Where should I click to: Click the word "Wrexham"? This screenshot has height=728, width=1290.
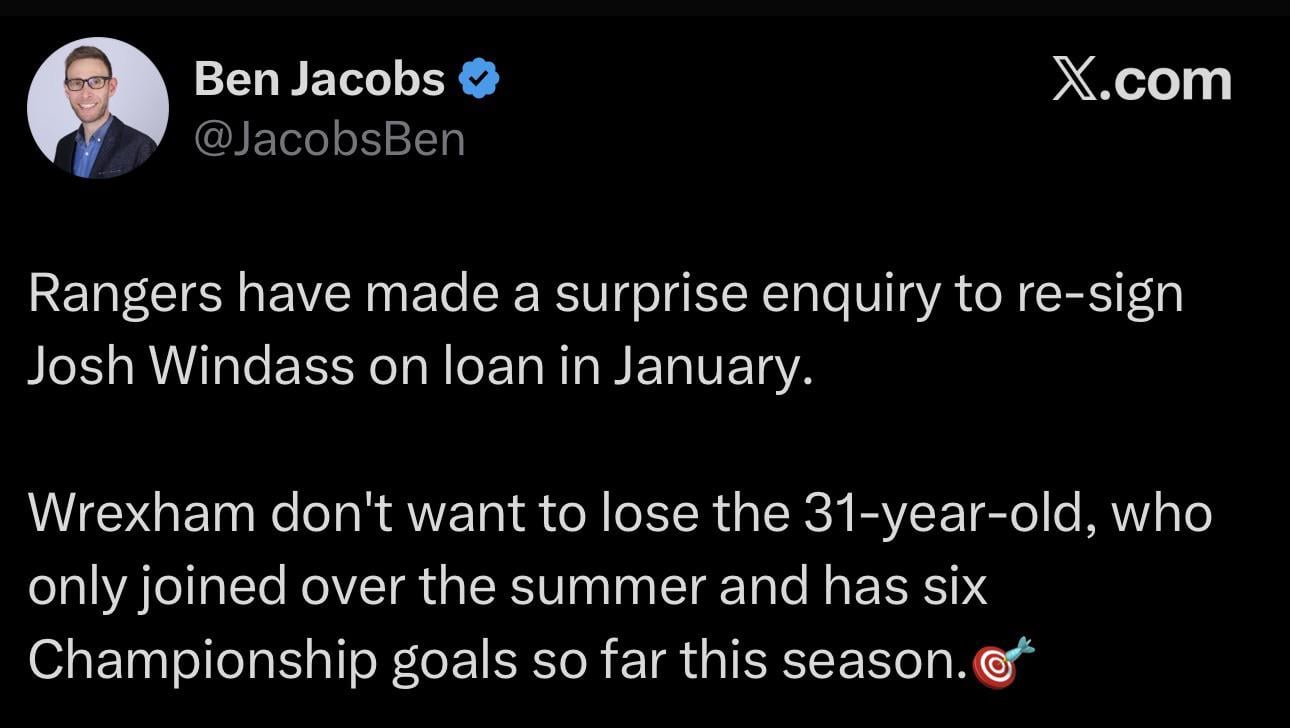[x=142, y=515]
